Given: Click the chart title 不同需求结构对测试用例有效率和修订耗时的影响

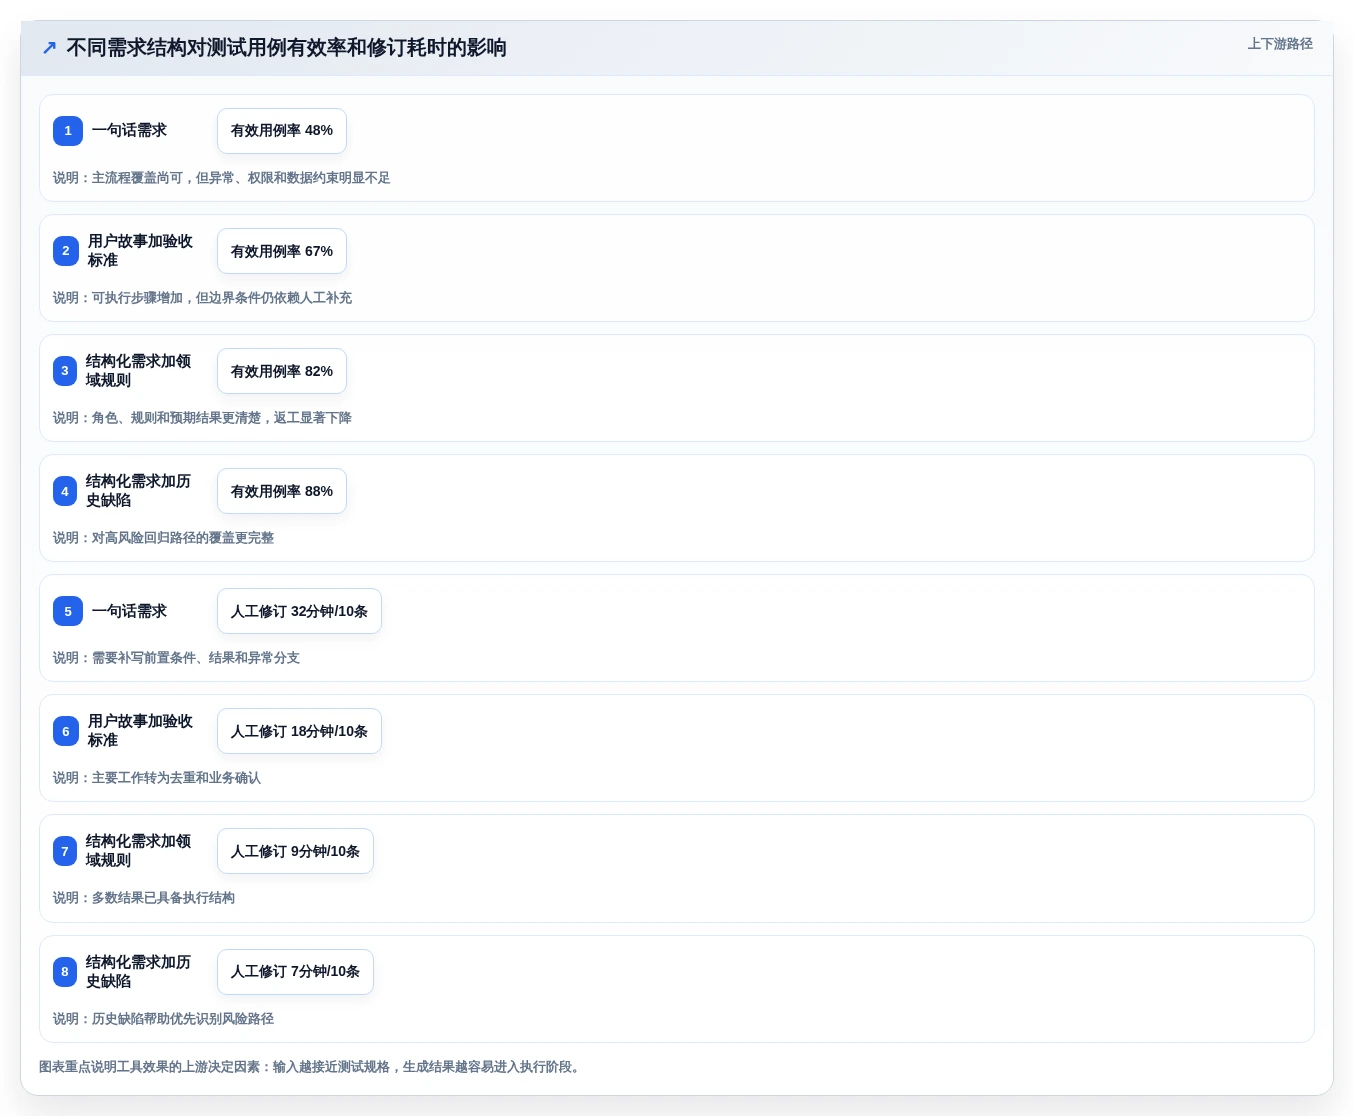Looking at the screenshot, I should [286, 48].
